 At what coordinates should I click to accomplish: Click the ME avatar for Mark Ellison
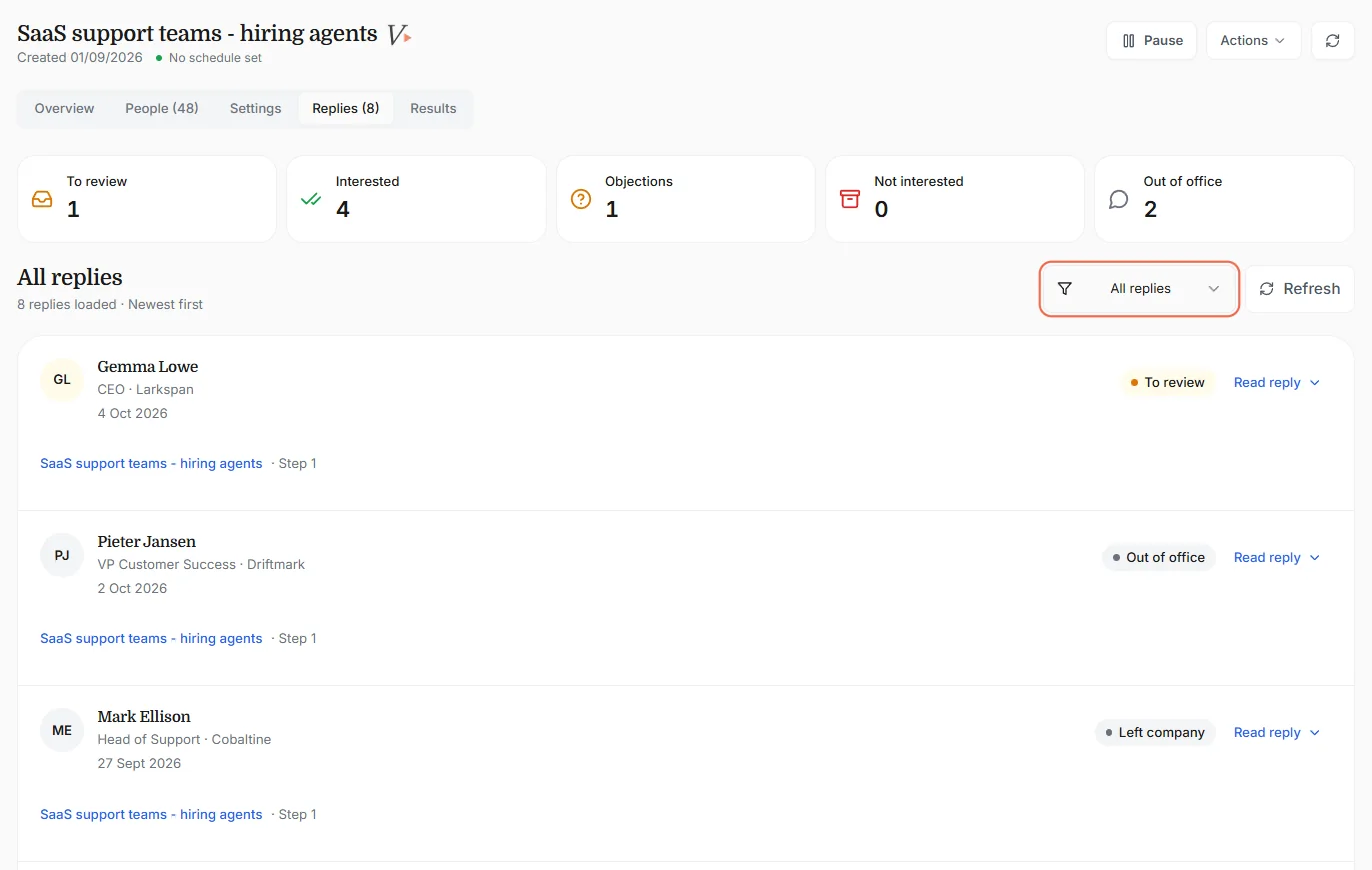tap(62, 730)
